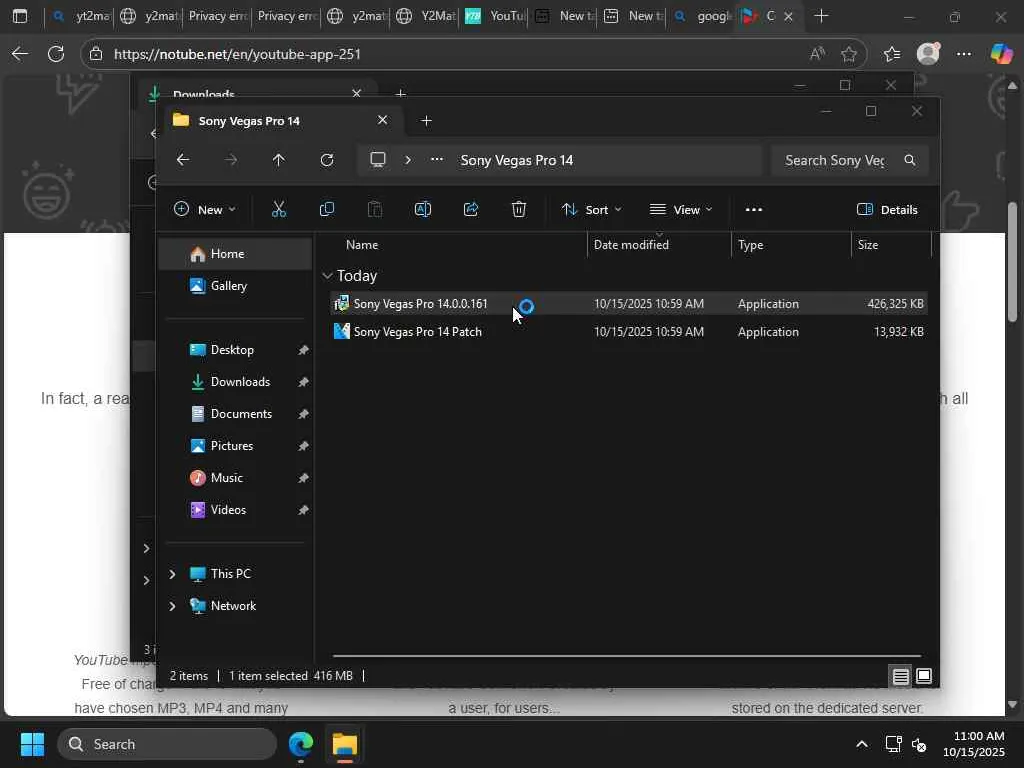Image resolution: width=1024 pixels, height=768 pixels.
Task: Click the taskbar Search box
Action: (x=167, y=744)
